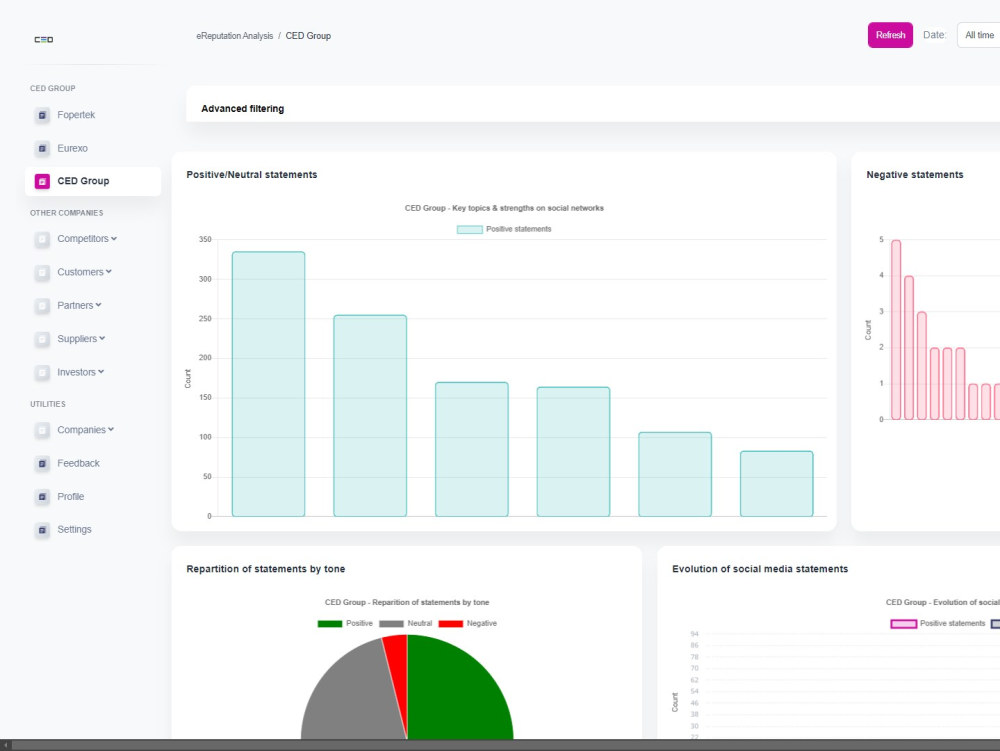Toggle Neutral legend in pie chart
This screenshot has height=751, width=1000.
(406, 623)
